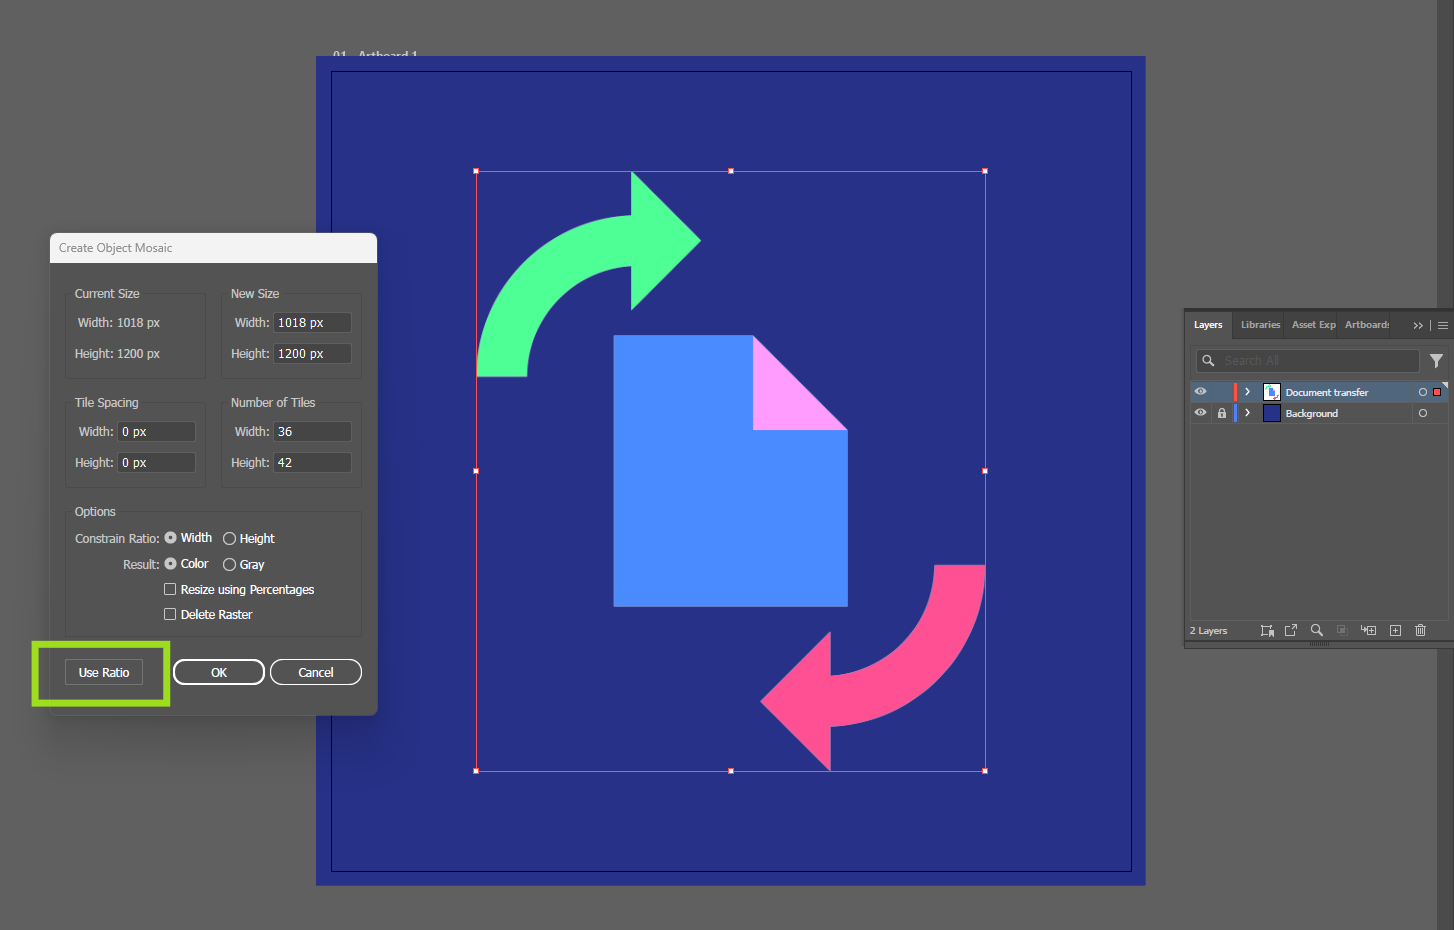The height and width of the screenshot is (930, 1454).
Task: Open the Layers panel hamburger menu
Action: click(1443, 325)
